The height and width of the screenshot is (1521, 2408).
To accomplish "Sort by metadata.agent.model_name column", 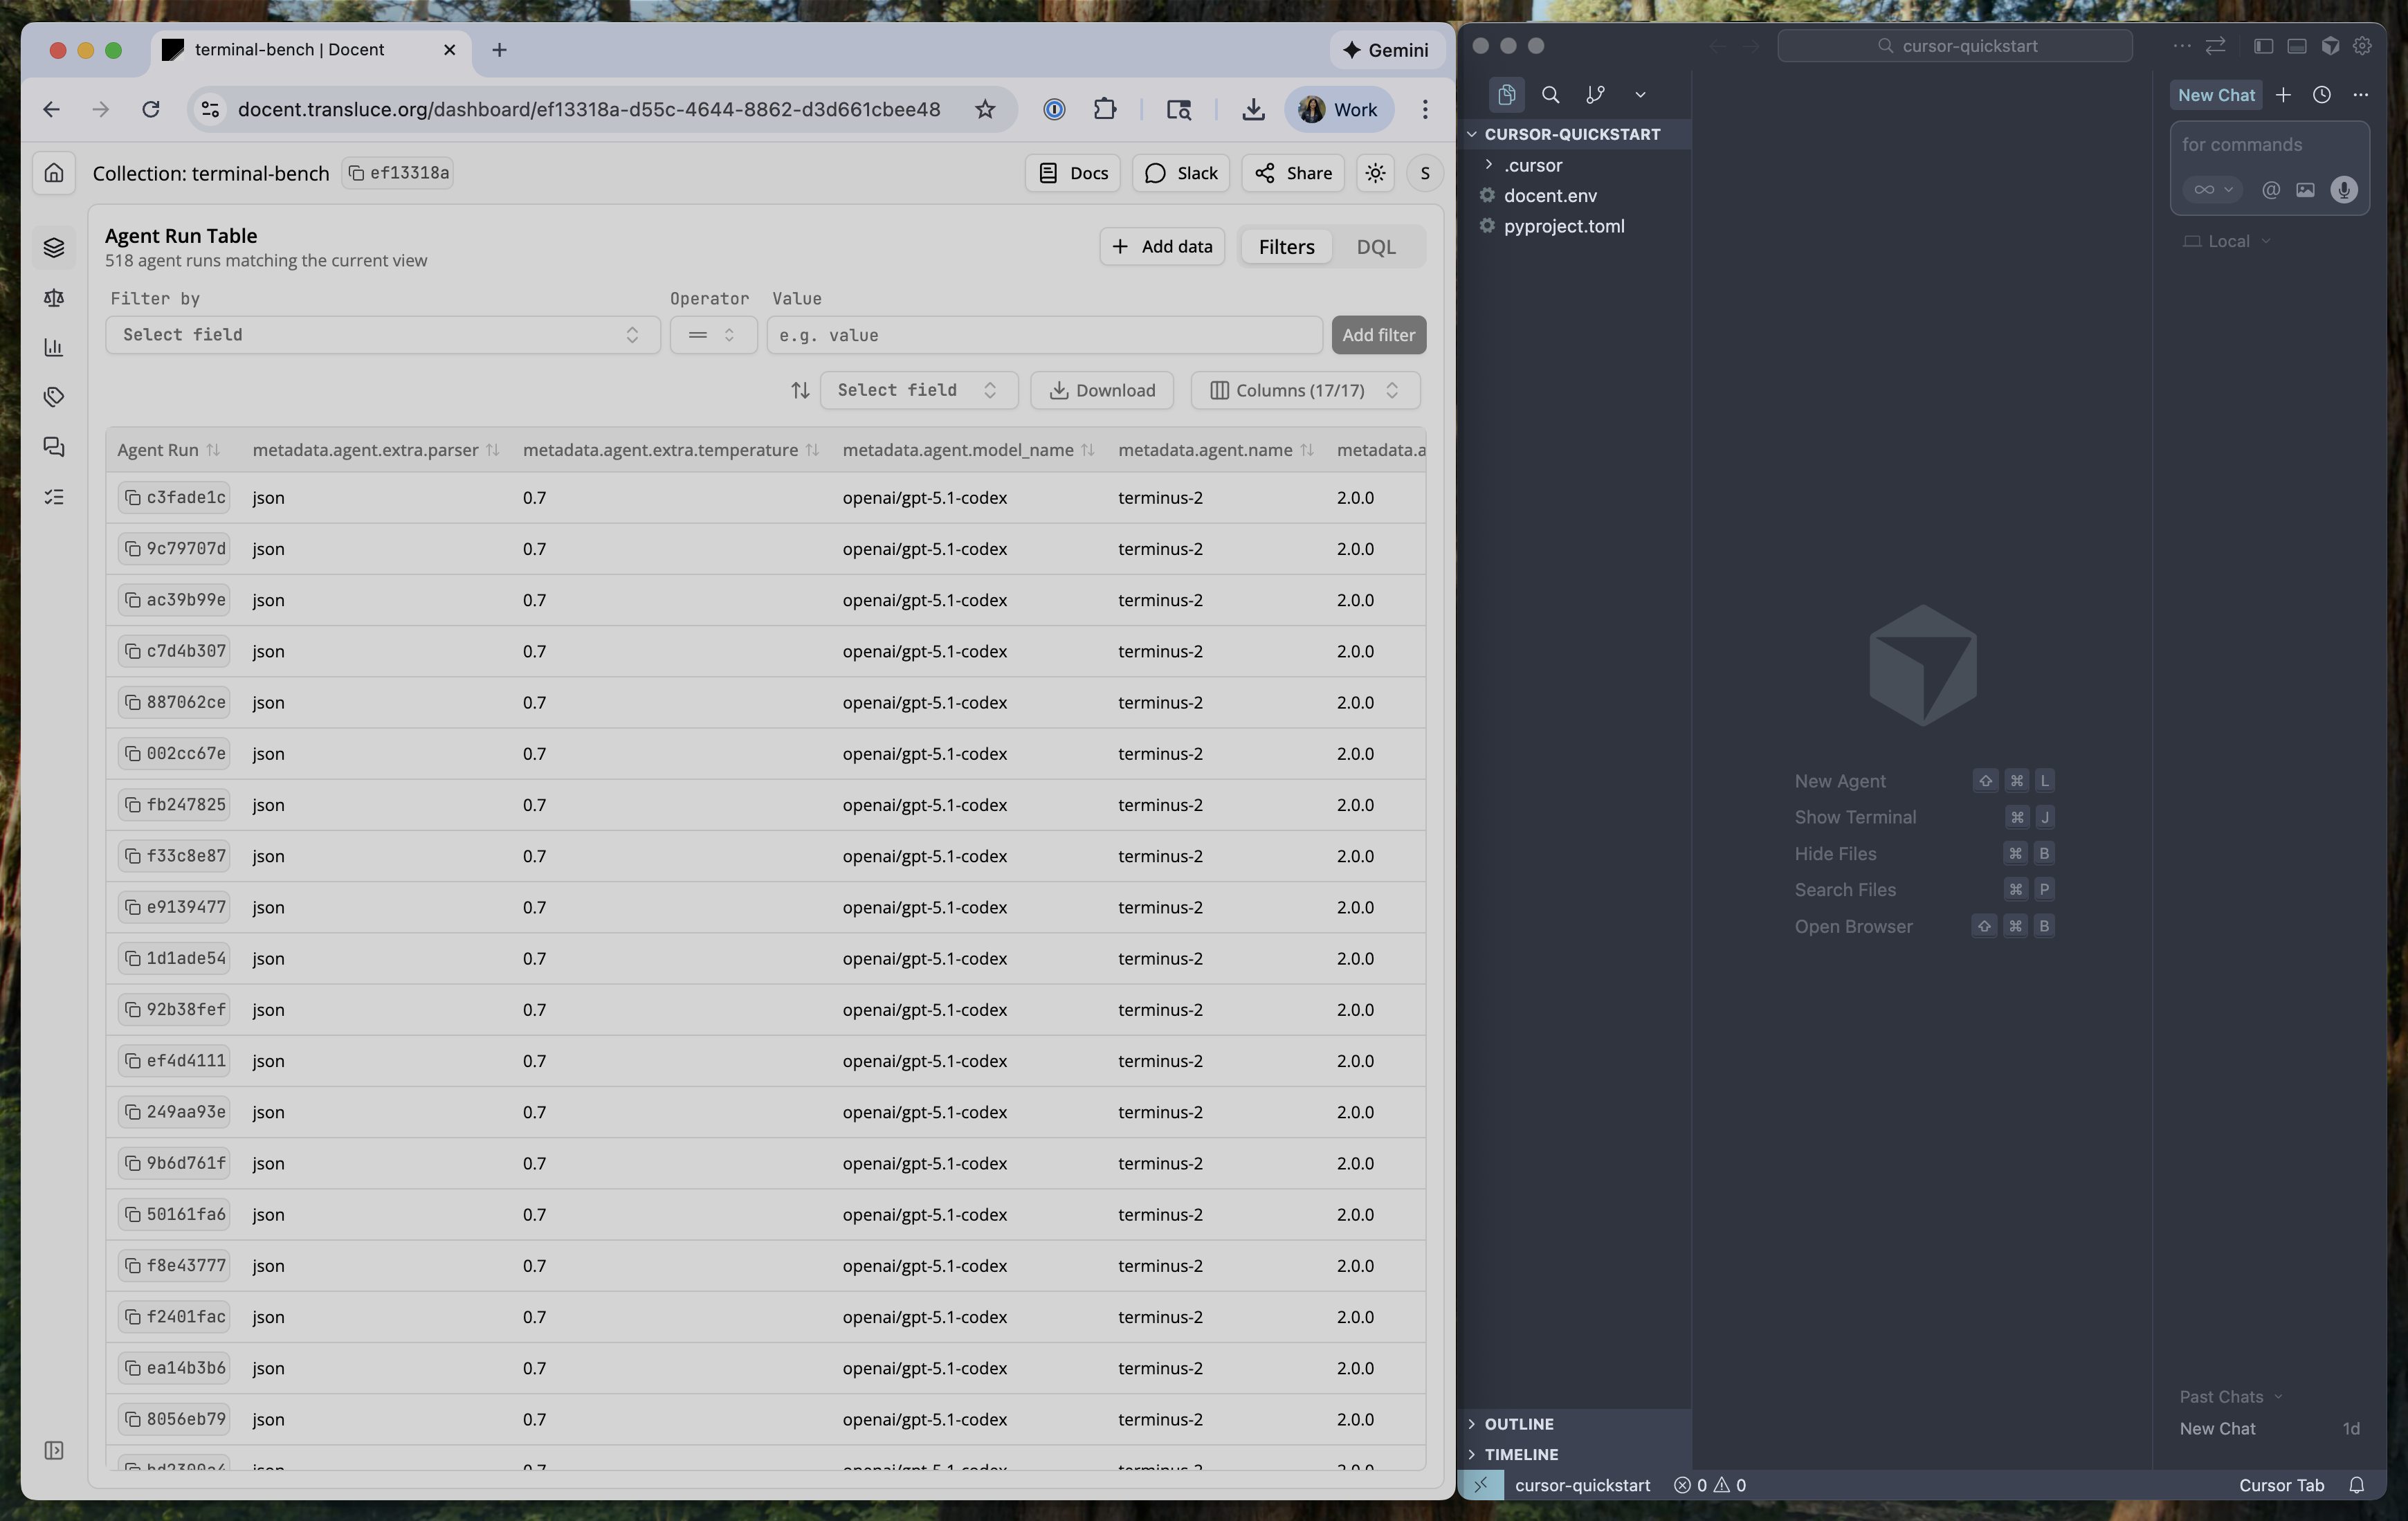I will click(1087, 451).
